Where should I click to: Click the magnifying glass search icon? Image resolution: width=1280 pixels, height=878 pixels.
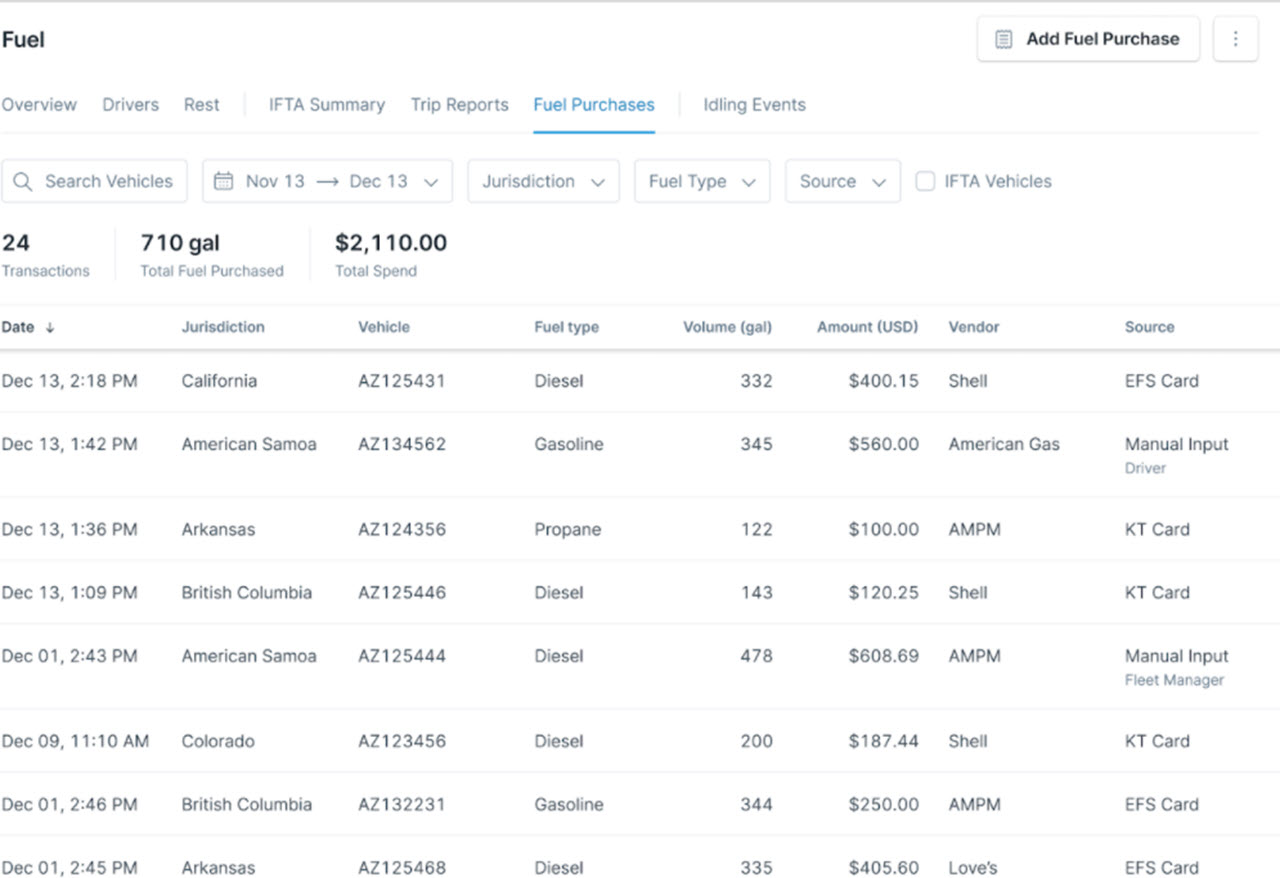pyautogui.click(x=23, y=181)
